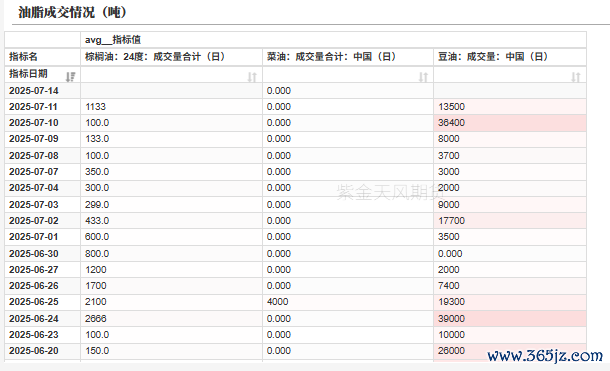Click soybean oil value 26000
This screenshot has height=371, width=610.
click(452, 350)
